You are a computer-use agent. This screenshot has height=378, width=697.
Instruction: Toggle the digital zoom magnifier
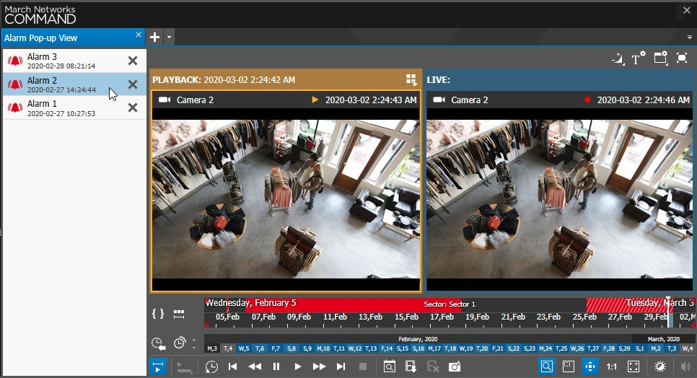tap(547, 367)
